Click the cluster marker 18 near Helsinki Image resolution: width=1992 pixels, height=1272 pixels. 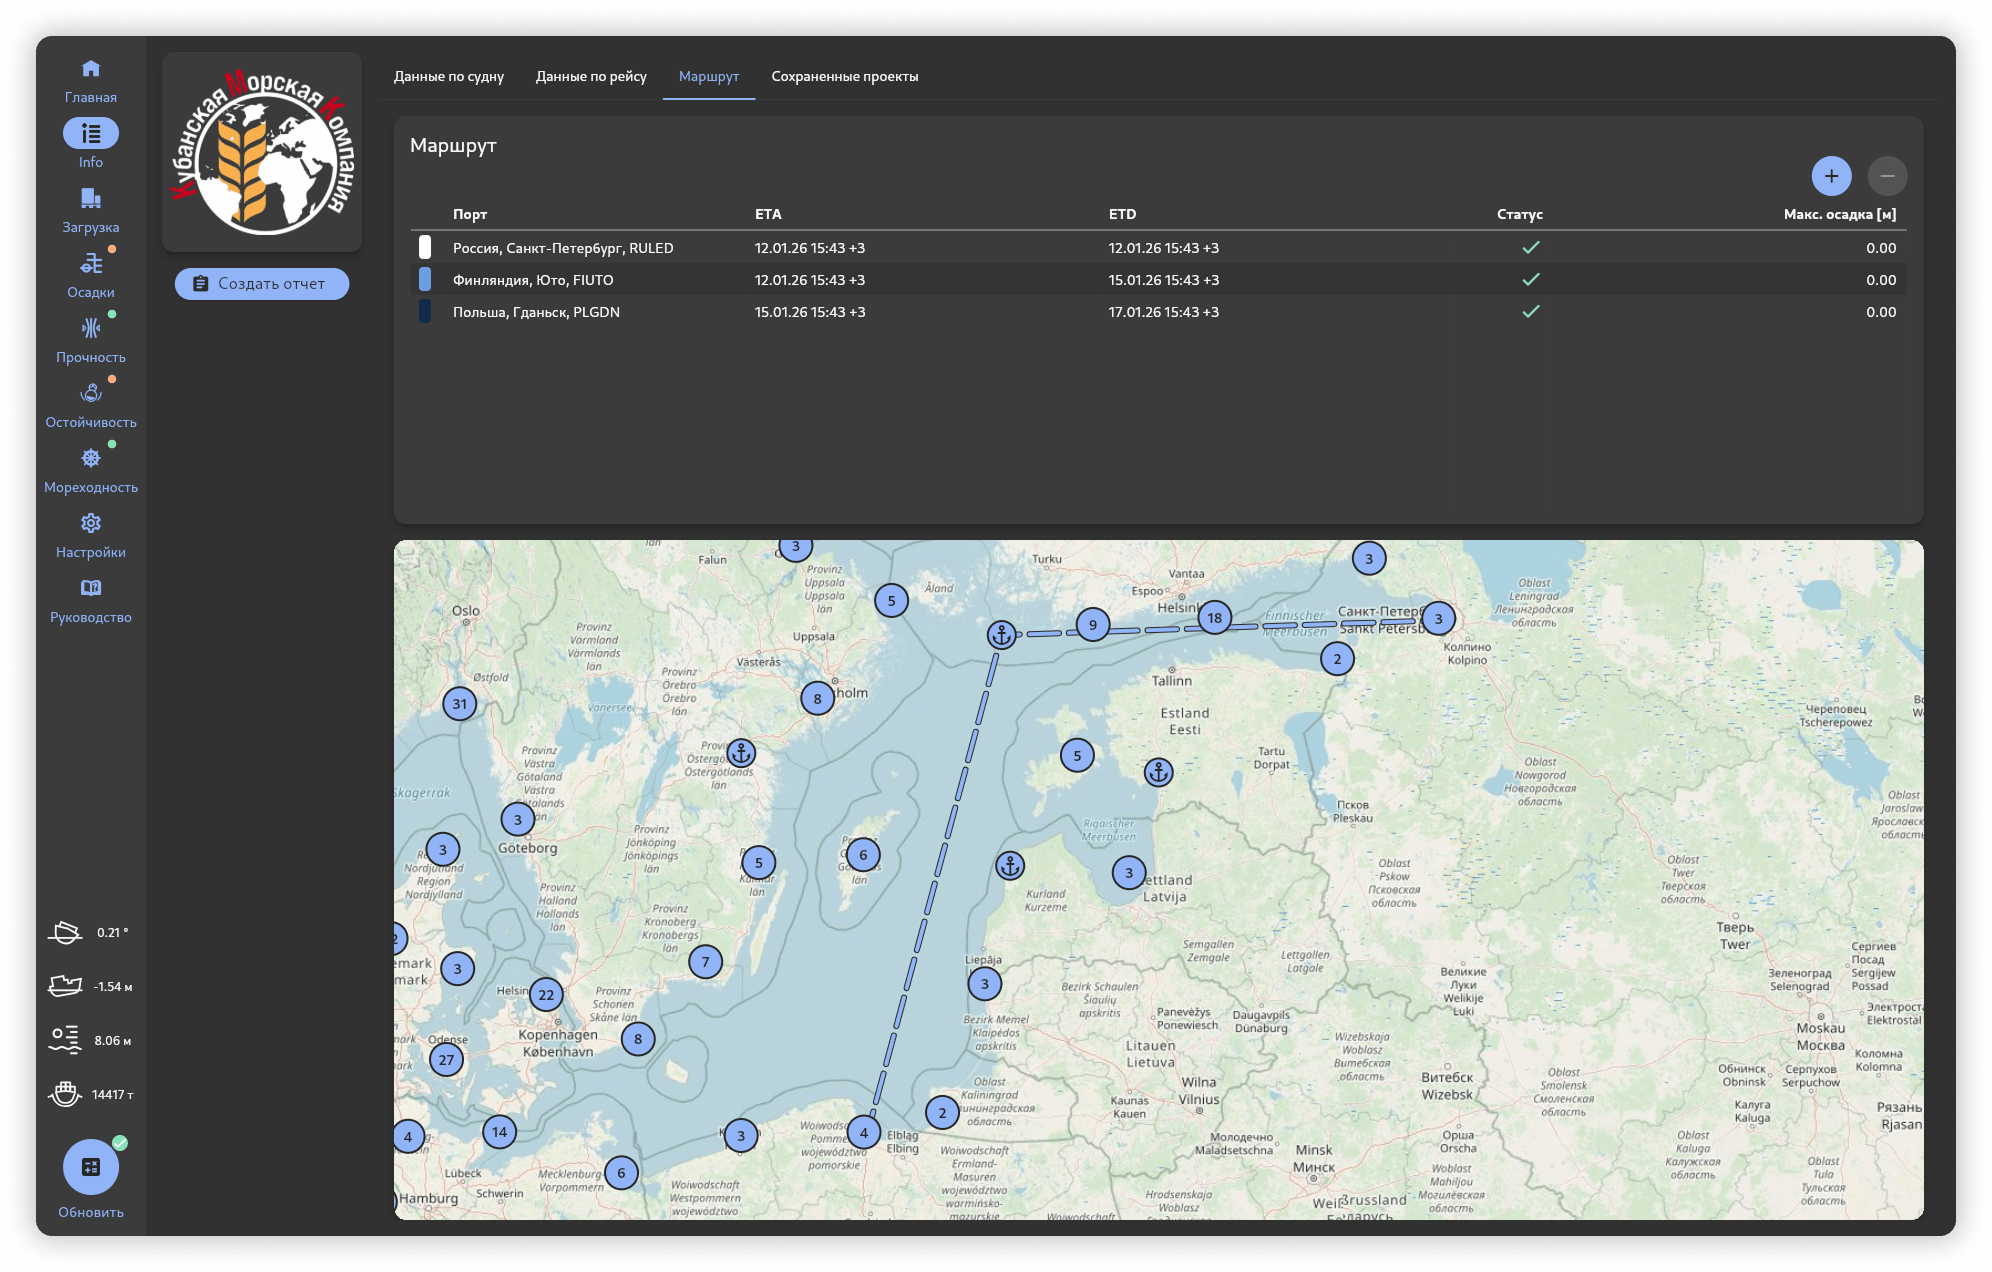1214,618
